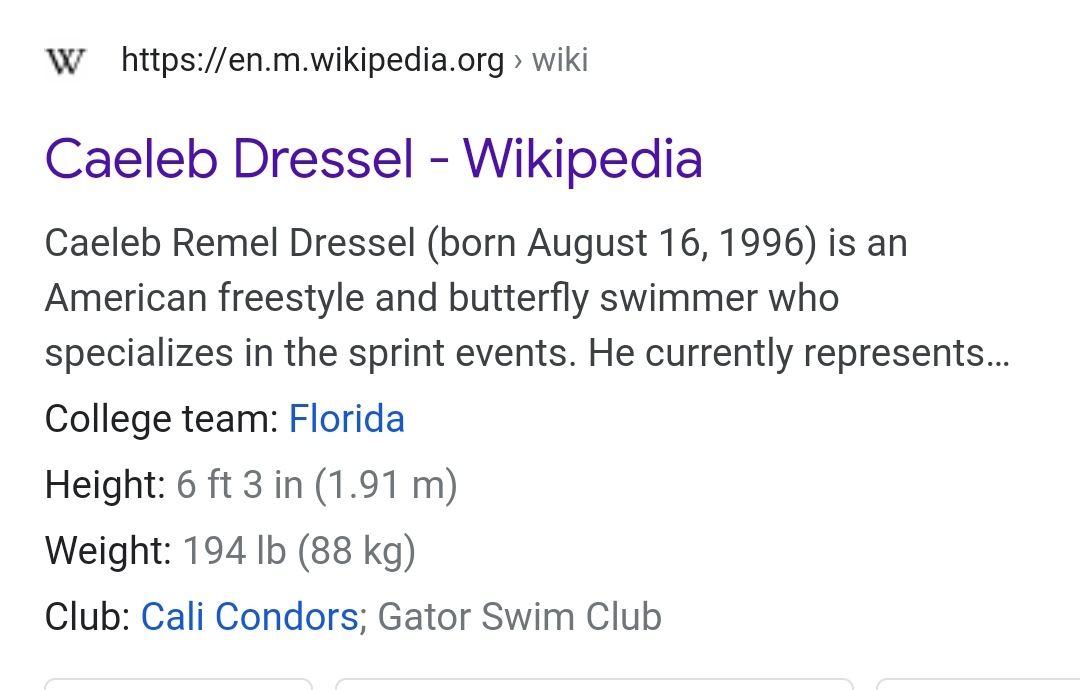1080x690 pixels.
Task: Click the "Club:" label
Action: tap(87, 616)
